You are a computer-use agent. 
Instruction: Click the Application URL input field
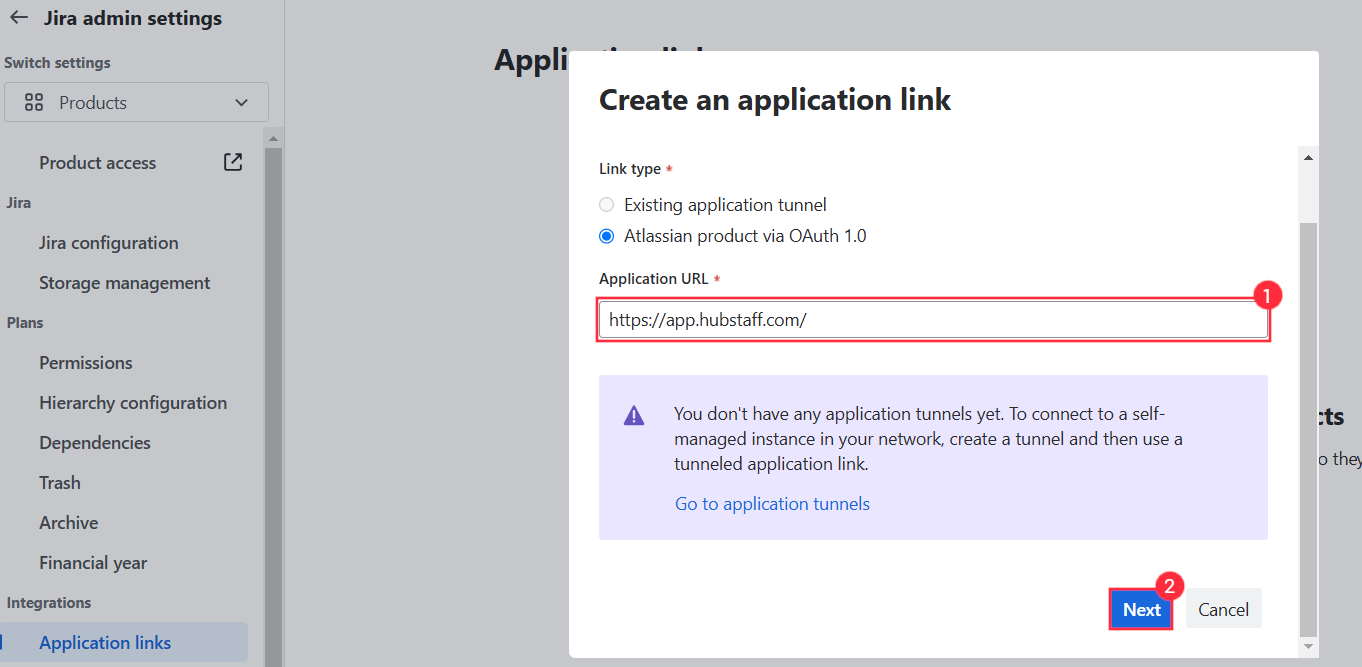click(934, 321)
